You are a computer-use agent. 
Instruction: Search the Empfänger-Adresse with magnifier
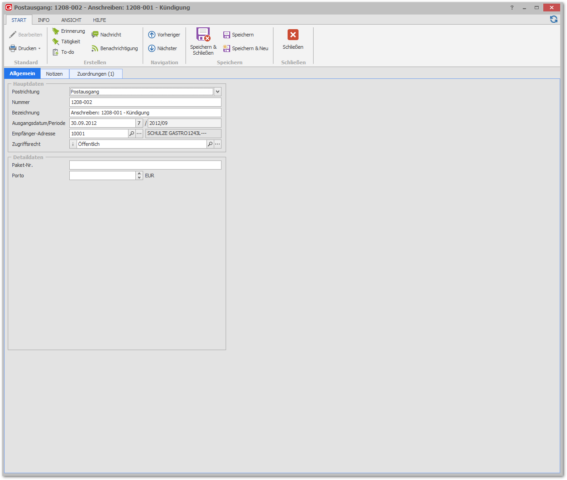(132, 134)
